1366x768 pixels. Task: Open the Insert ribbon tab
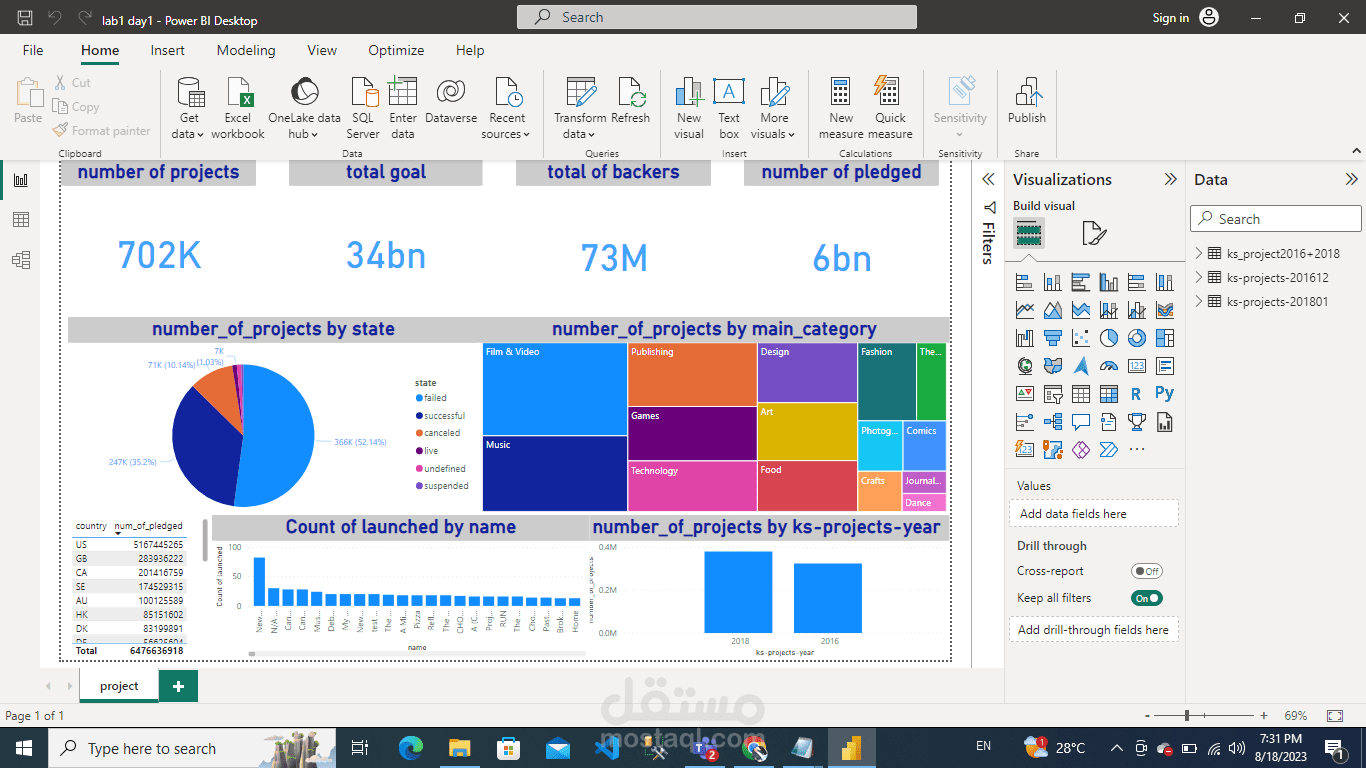coord(167,50)
